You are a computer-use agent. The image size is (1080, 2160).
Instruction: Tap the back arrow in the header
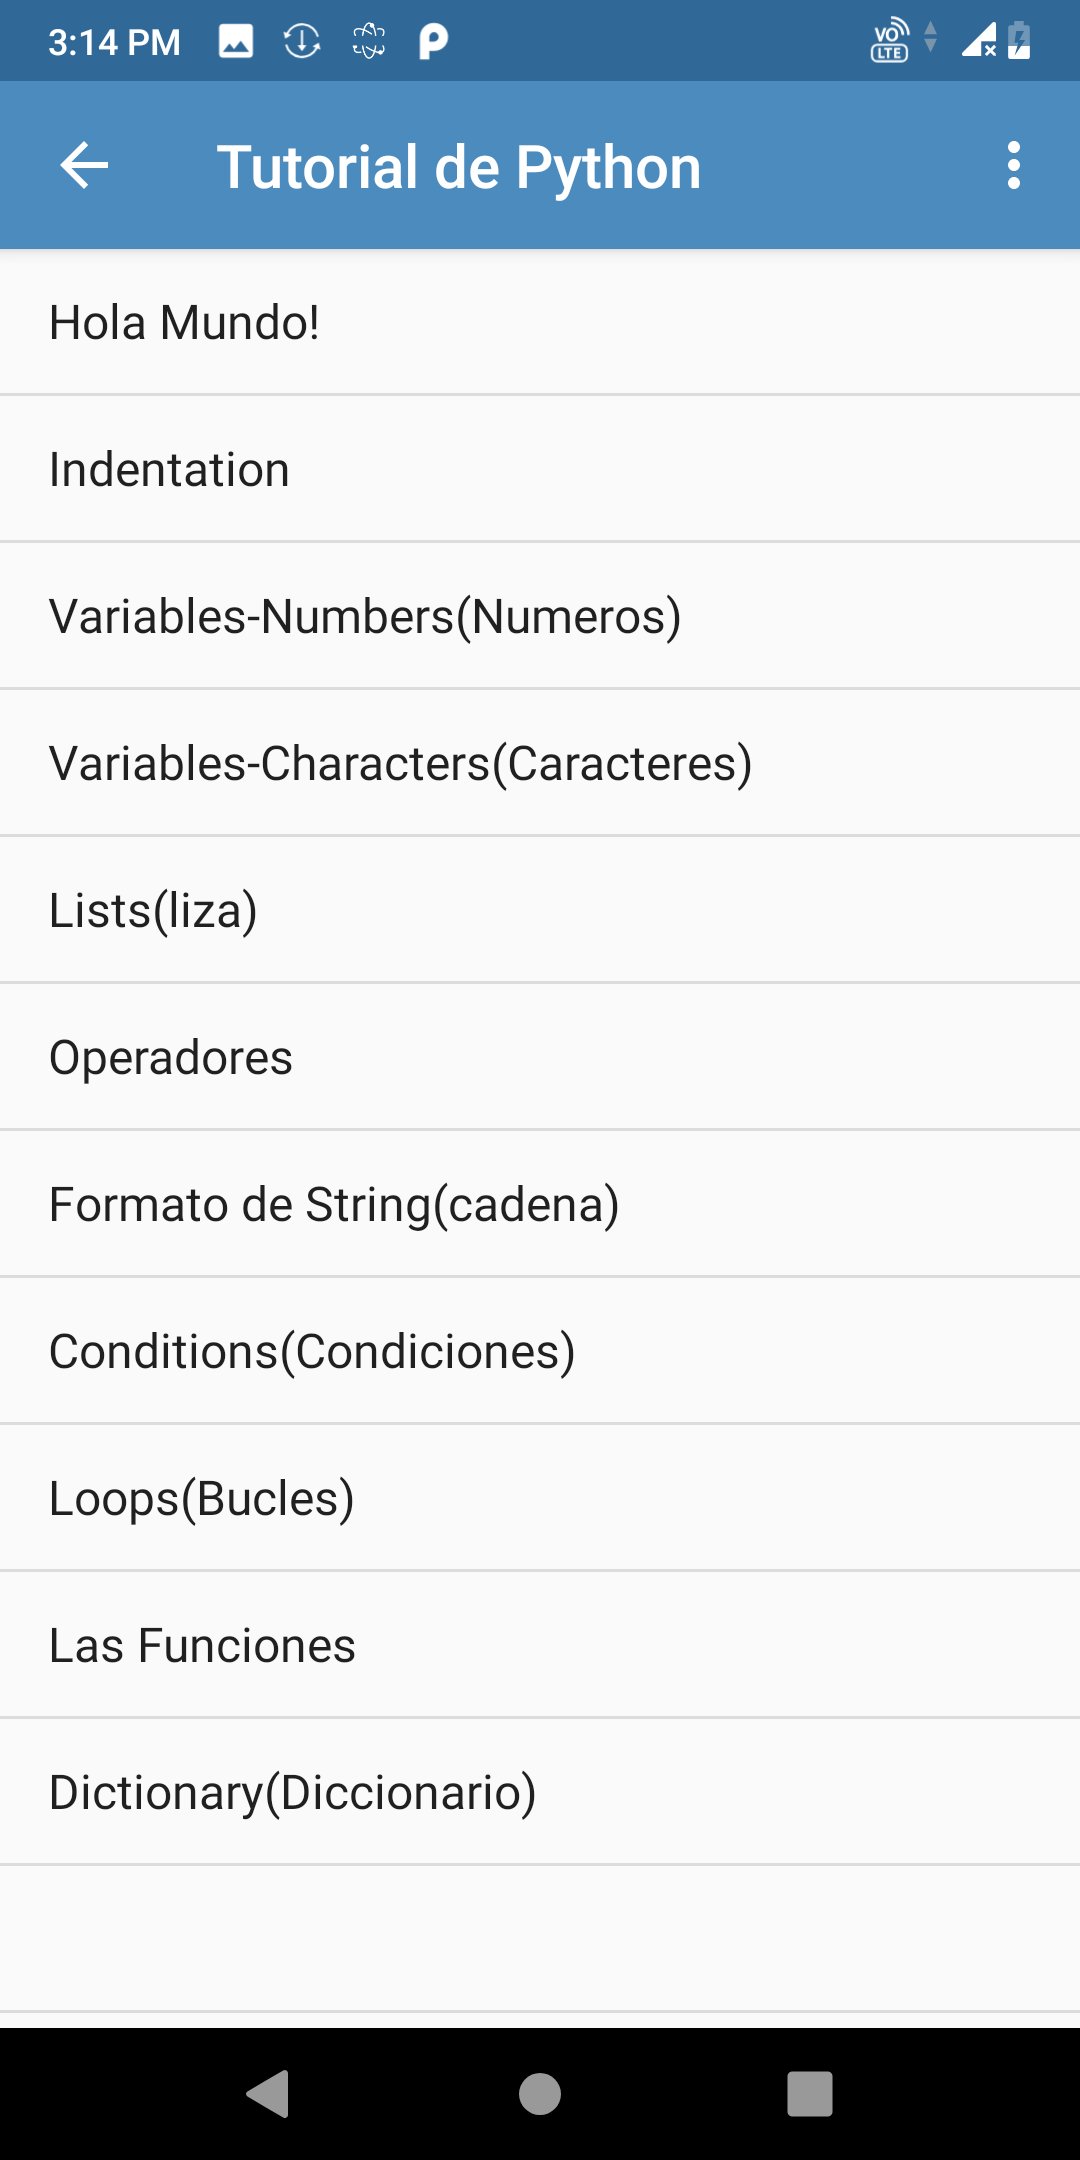84,166
